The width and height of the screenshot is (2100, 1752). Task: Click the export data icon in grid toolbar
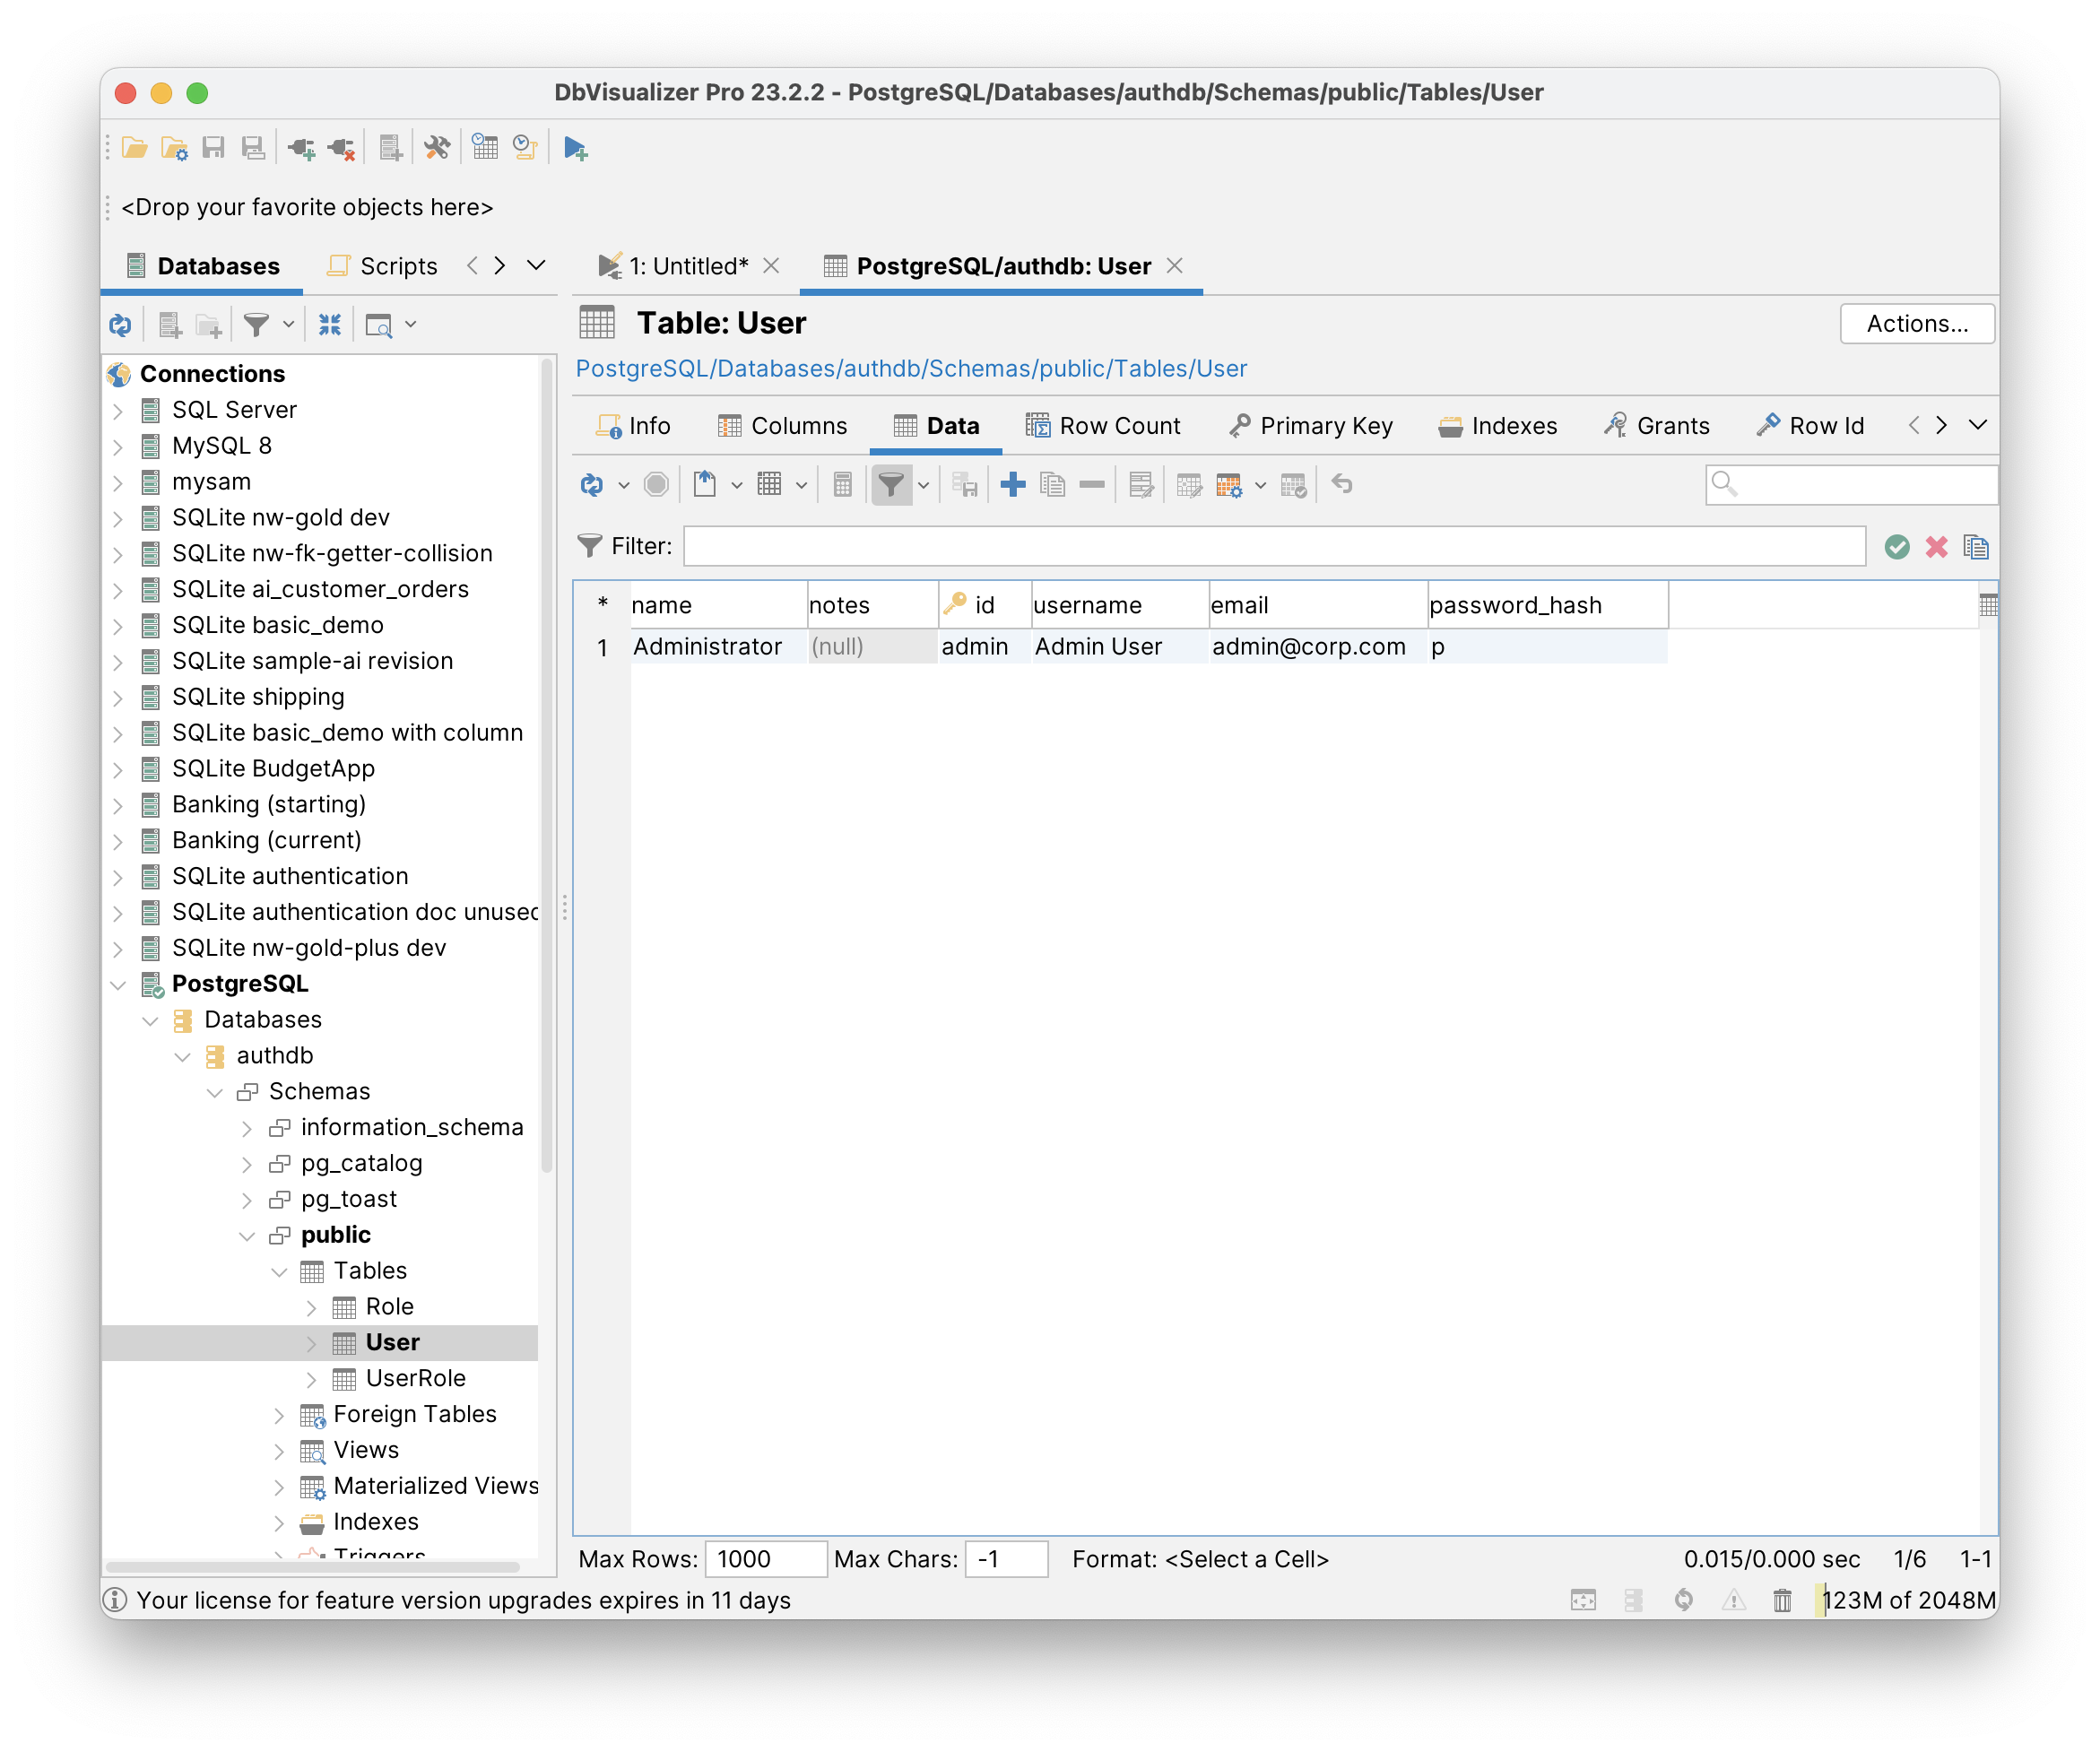coord(705,485)
